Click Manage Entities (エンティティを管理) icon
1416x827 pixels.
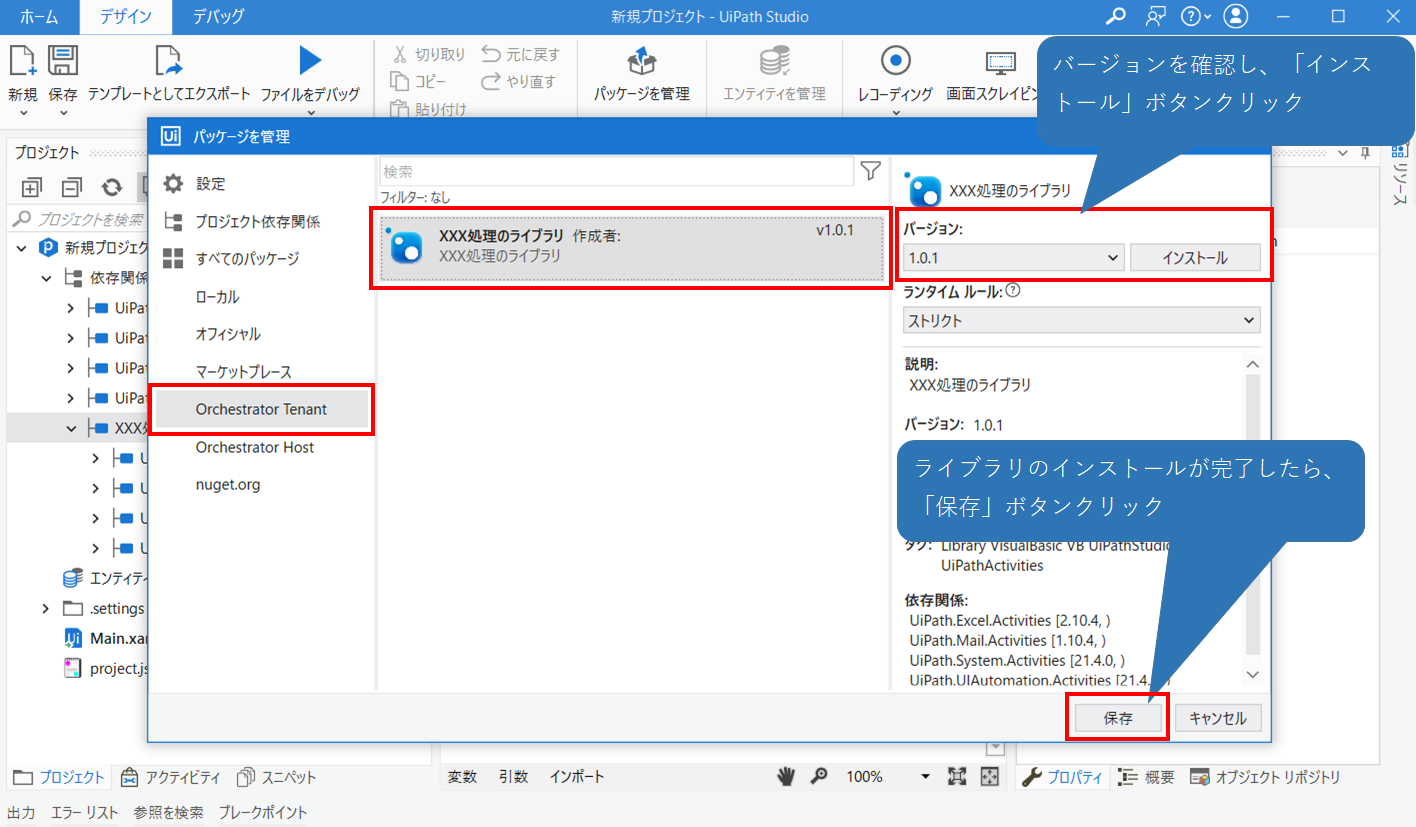774,62
